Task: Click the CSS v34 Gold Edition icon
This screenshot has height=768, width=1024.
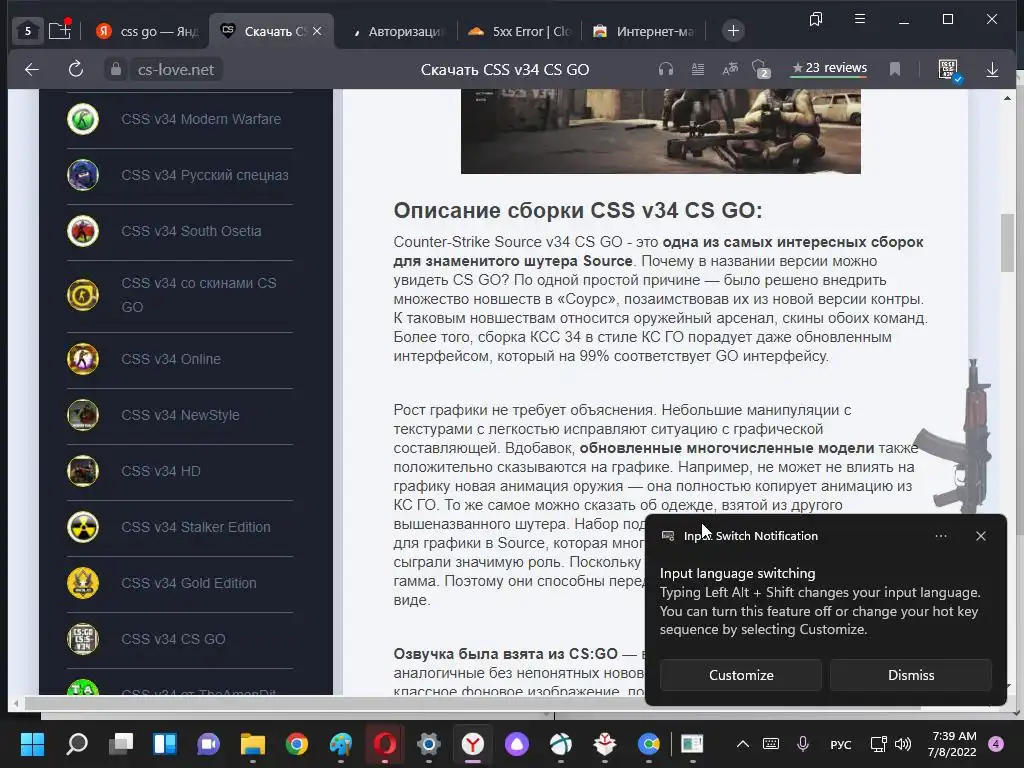Action: click(83, 583)
